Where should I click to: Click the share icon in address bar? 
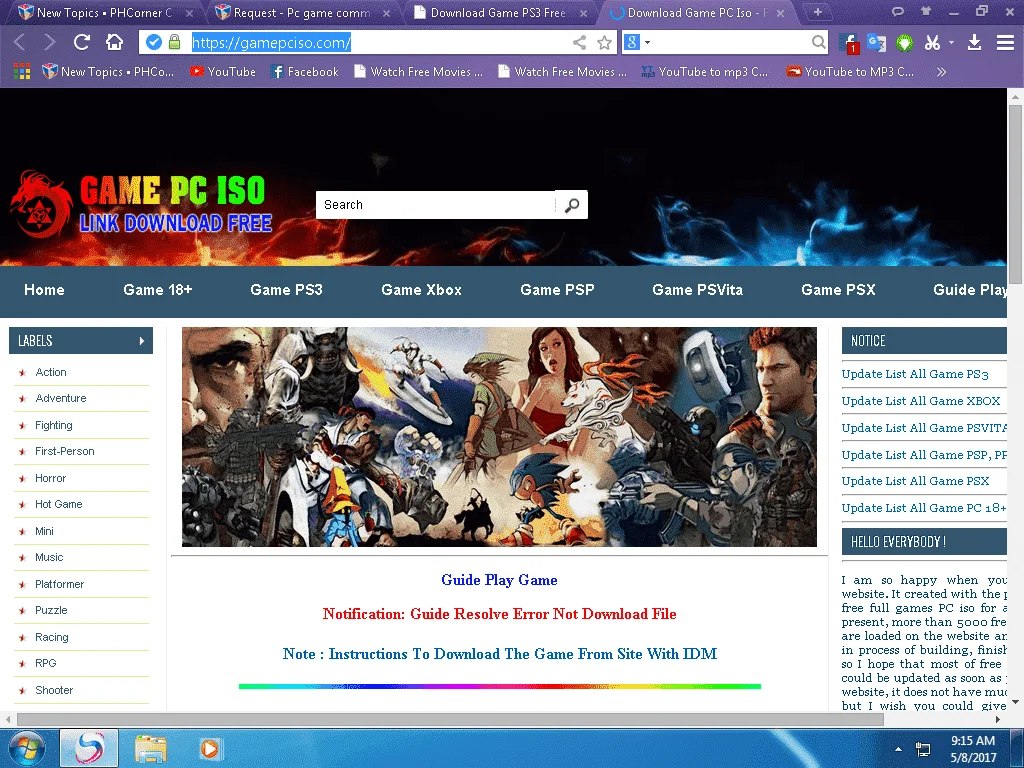coord(579,42)
